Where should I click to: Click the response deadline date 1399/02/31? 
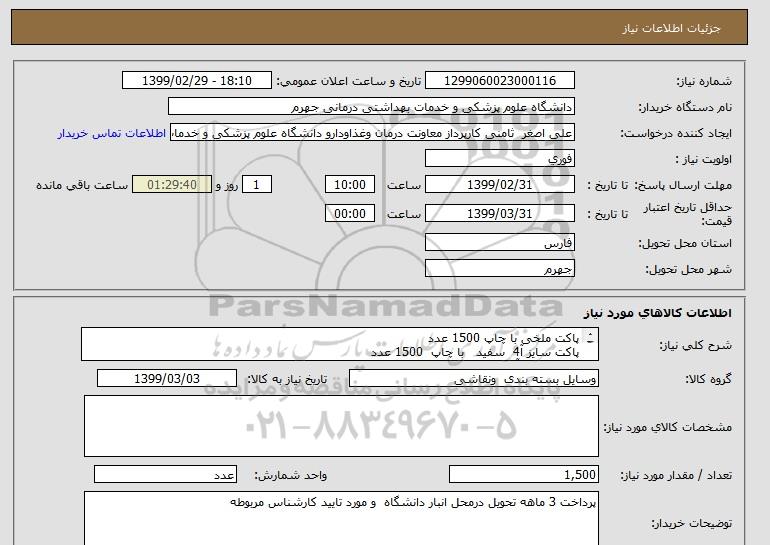coord(499,185)
